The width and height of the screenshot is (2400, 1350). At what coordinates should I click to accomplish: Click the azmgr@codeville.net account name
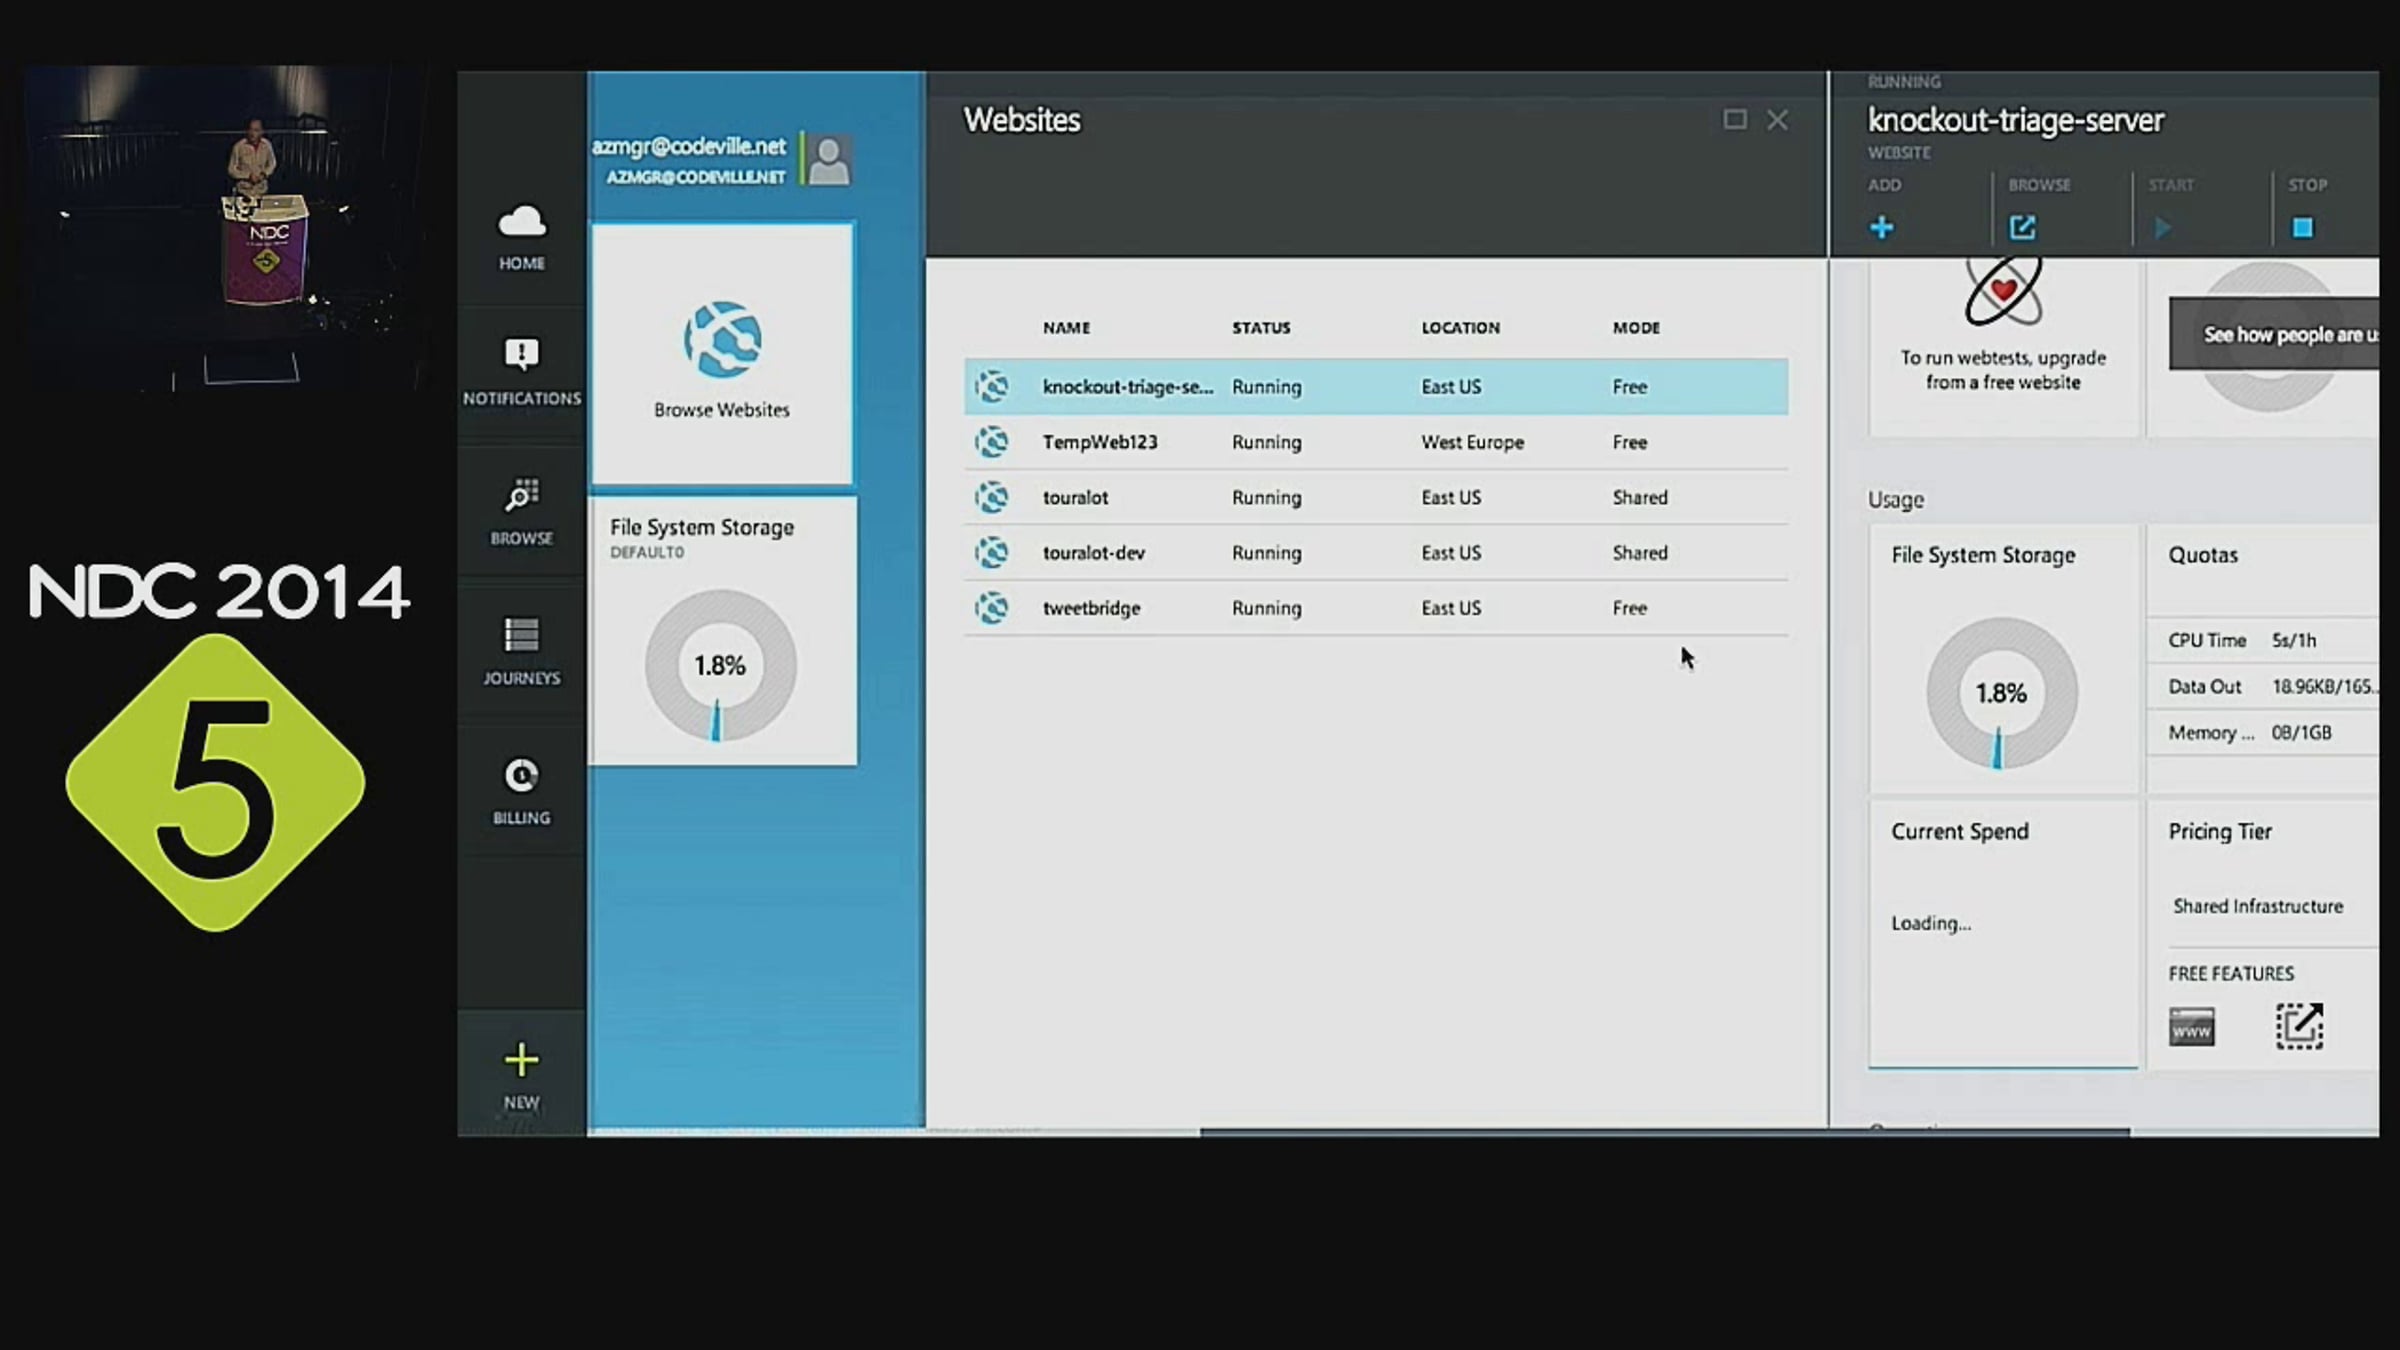[x=689, y=147]
